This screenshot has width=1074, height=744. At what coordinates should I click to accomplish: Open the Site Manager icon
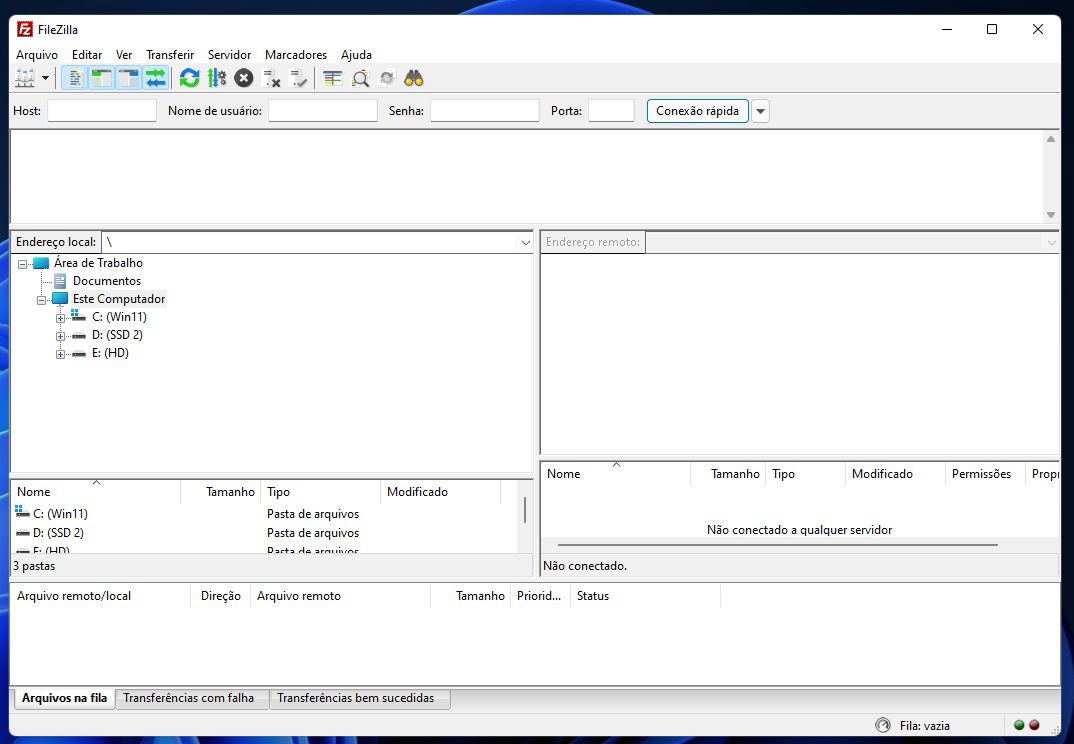[x=25, y=78]
